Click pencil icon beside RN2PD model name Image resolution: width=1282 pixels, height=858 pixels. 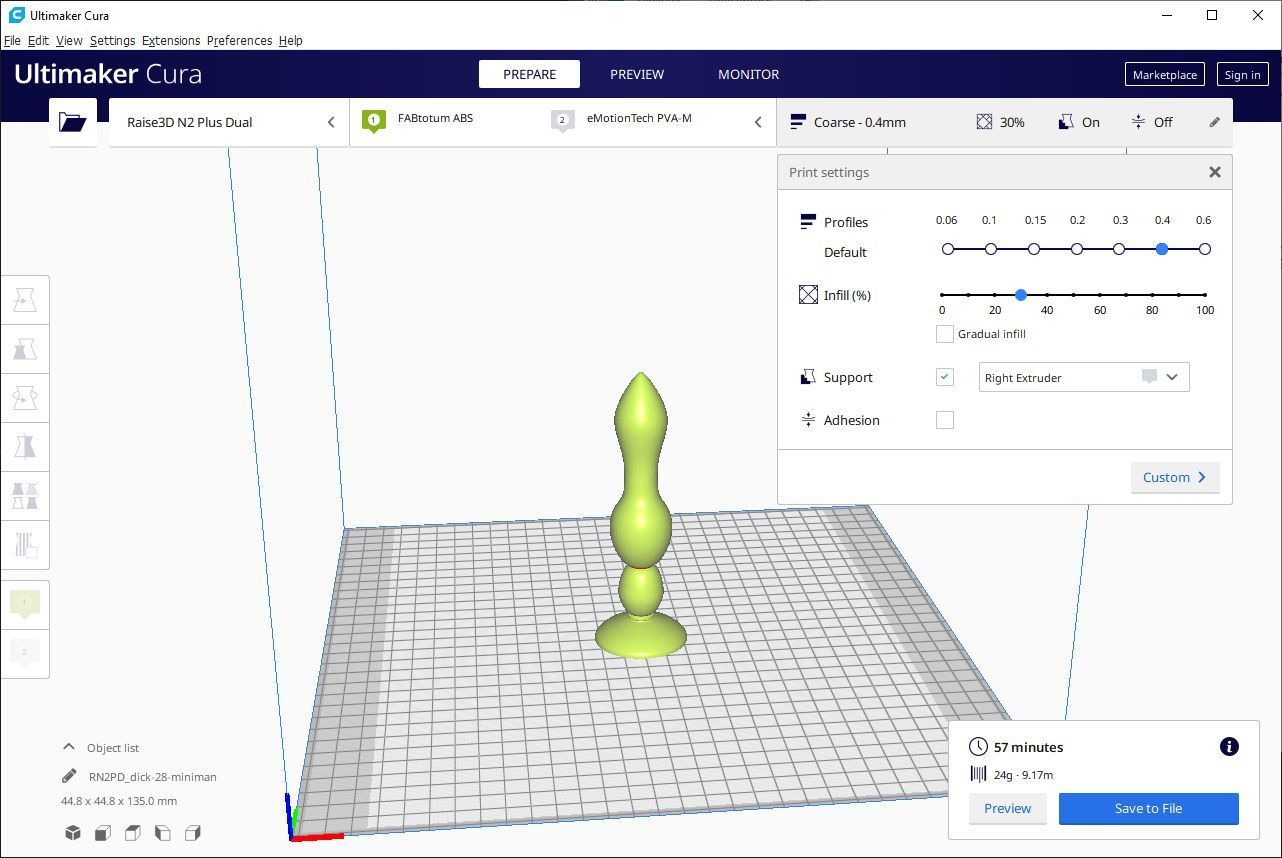(69, 776)
